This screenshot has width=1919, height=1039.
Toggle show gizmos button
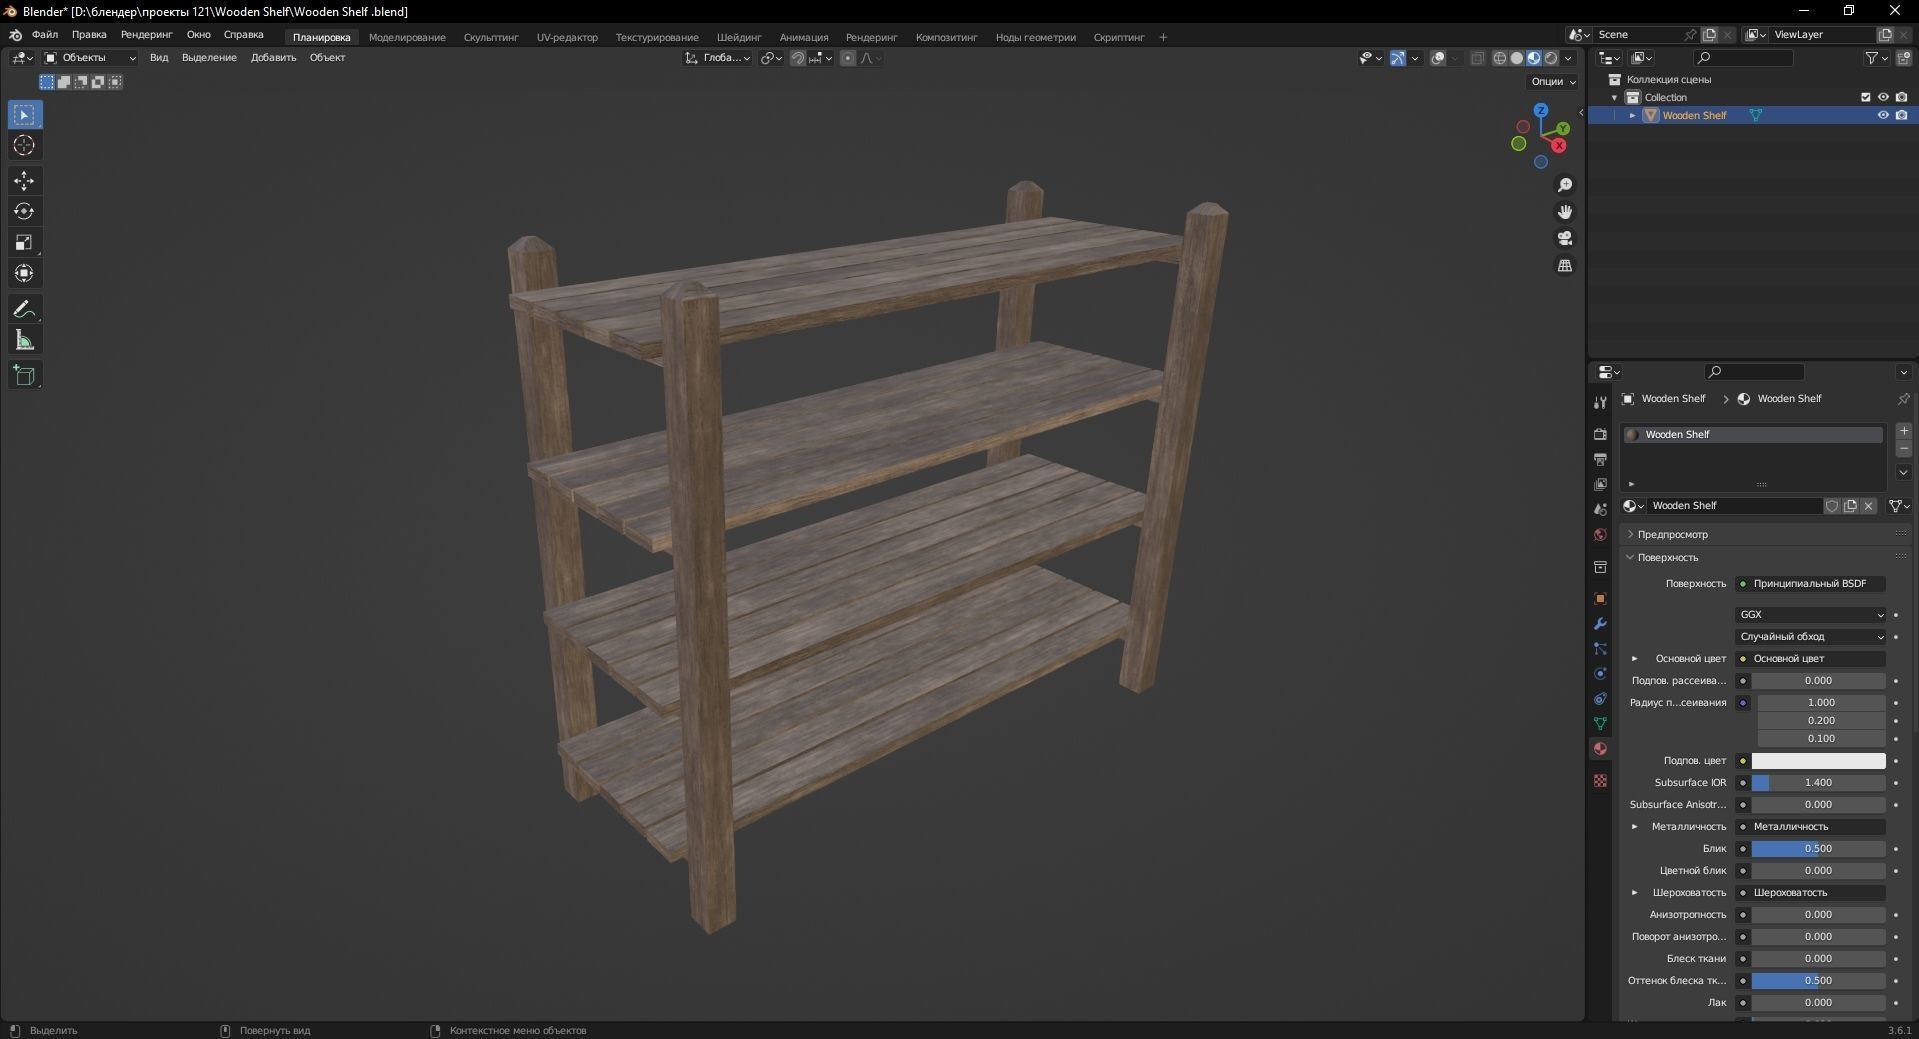click(1398, 58)
